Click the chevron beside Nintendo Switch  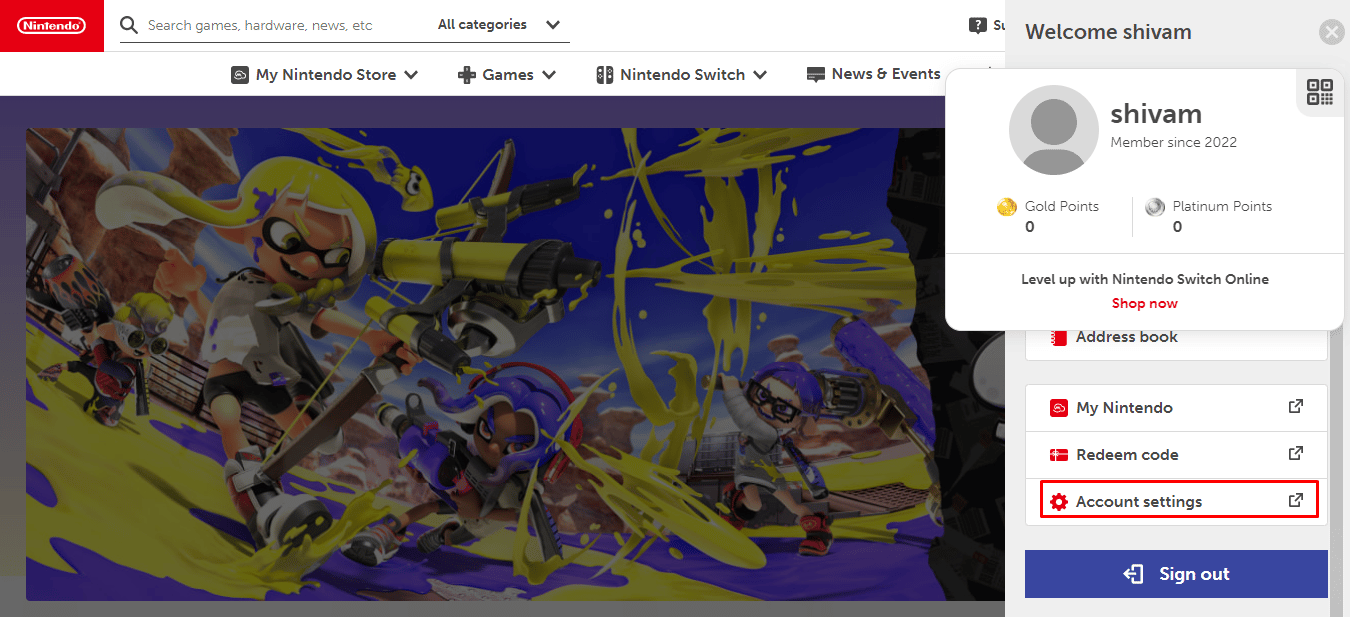pos(760,75)
